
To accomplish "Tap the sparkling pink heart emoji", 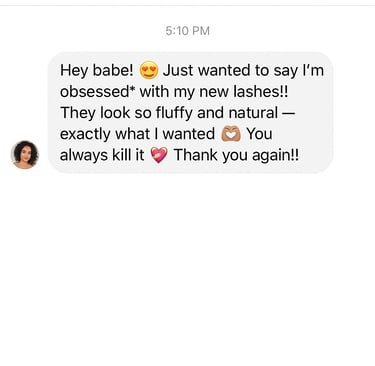I will click(x=159, y=155).
